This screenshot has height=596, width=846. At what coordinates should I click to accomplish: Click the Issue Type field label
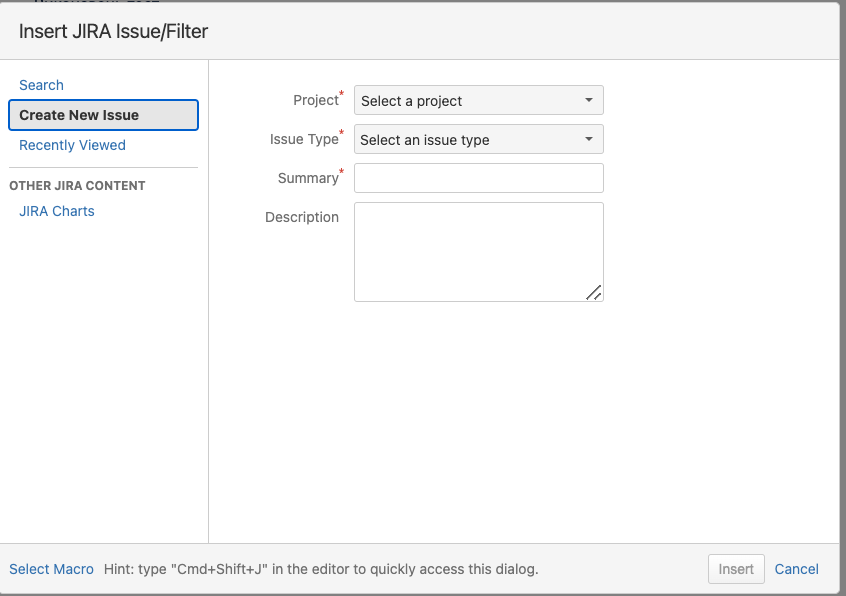[x=304, y=139]
